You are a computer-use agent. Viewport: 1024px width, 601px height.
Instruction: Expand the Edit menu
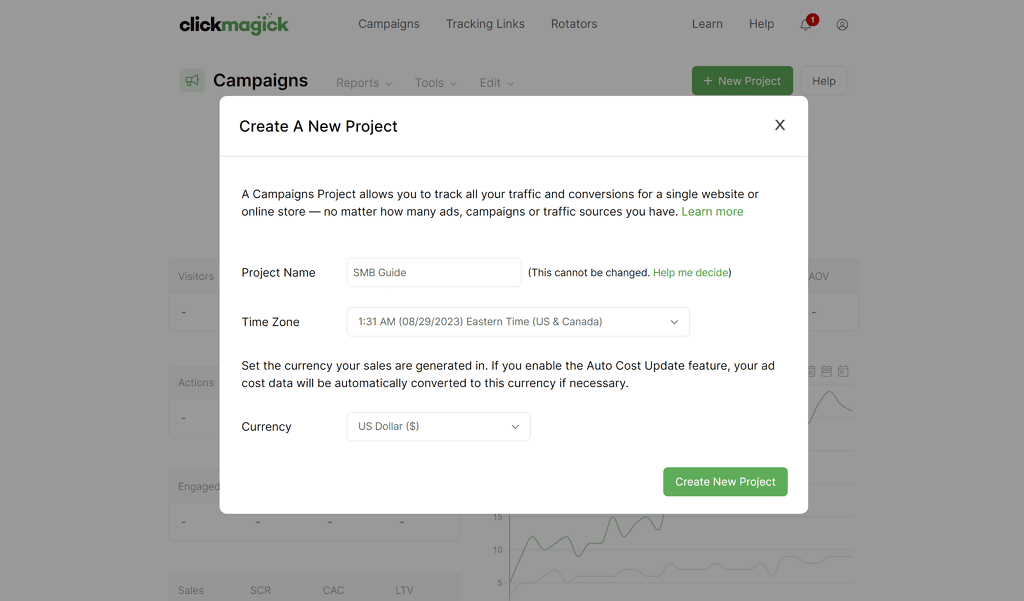(496, 83)
